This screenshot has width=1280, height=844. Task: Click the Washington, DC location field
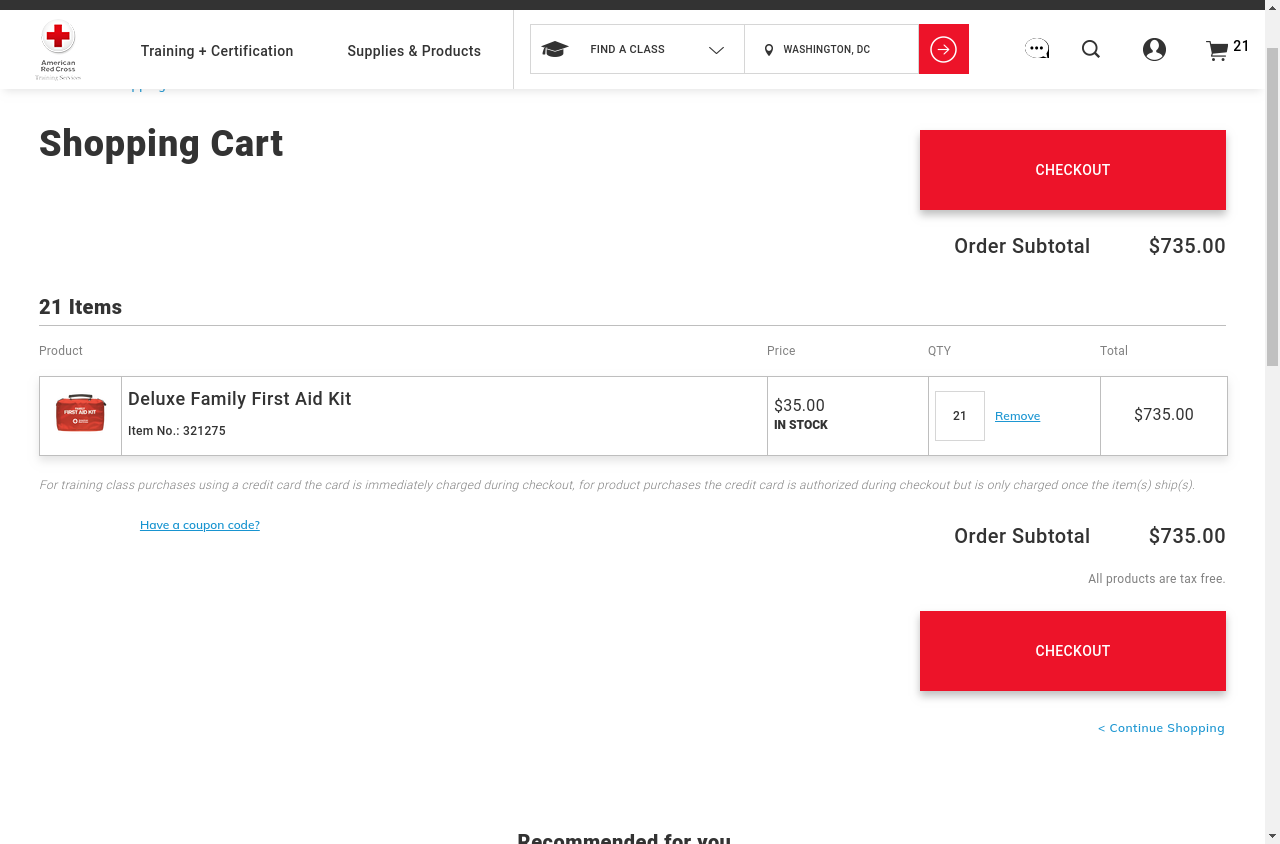[x=838, y=49]
